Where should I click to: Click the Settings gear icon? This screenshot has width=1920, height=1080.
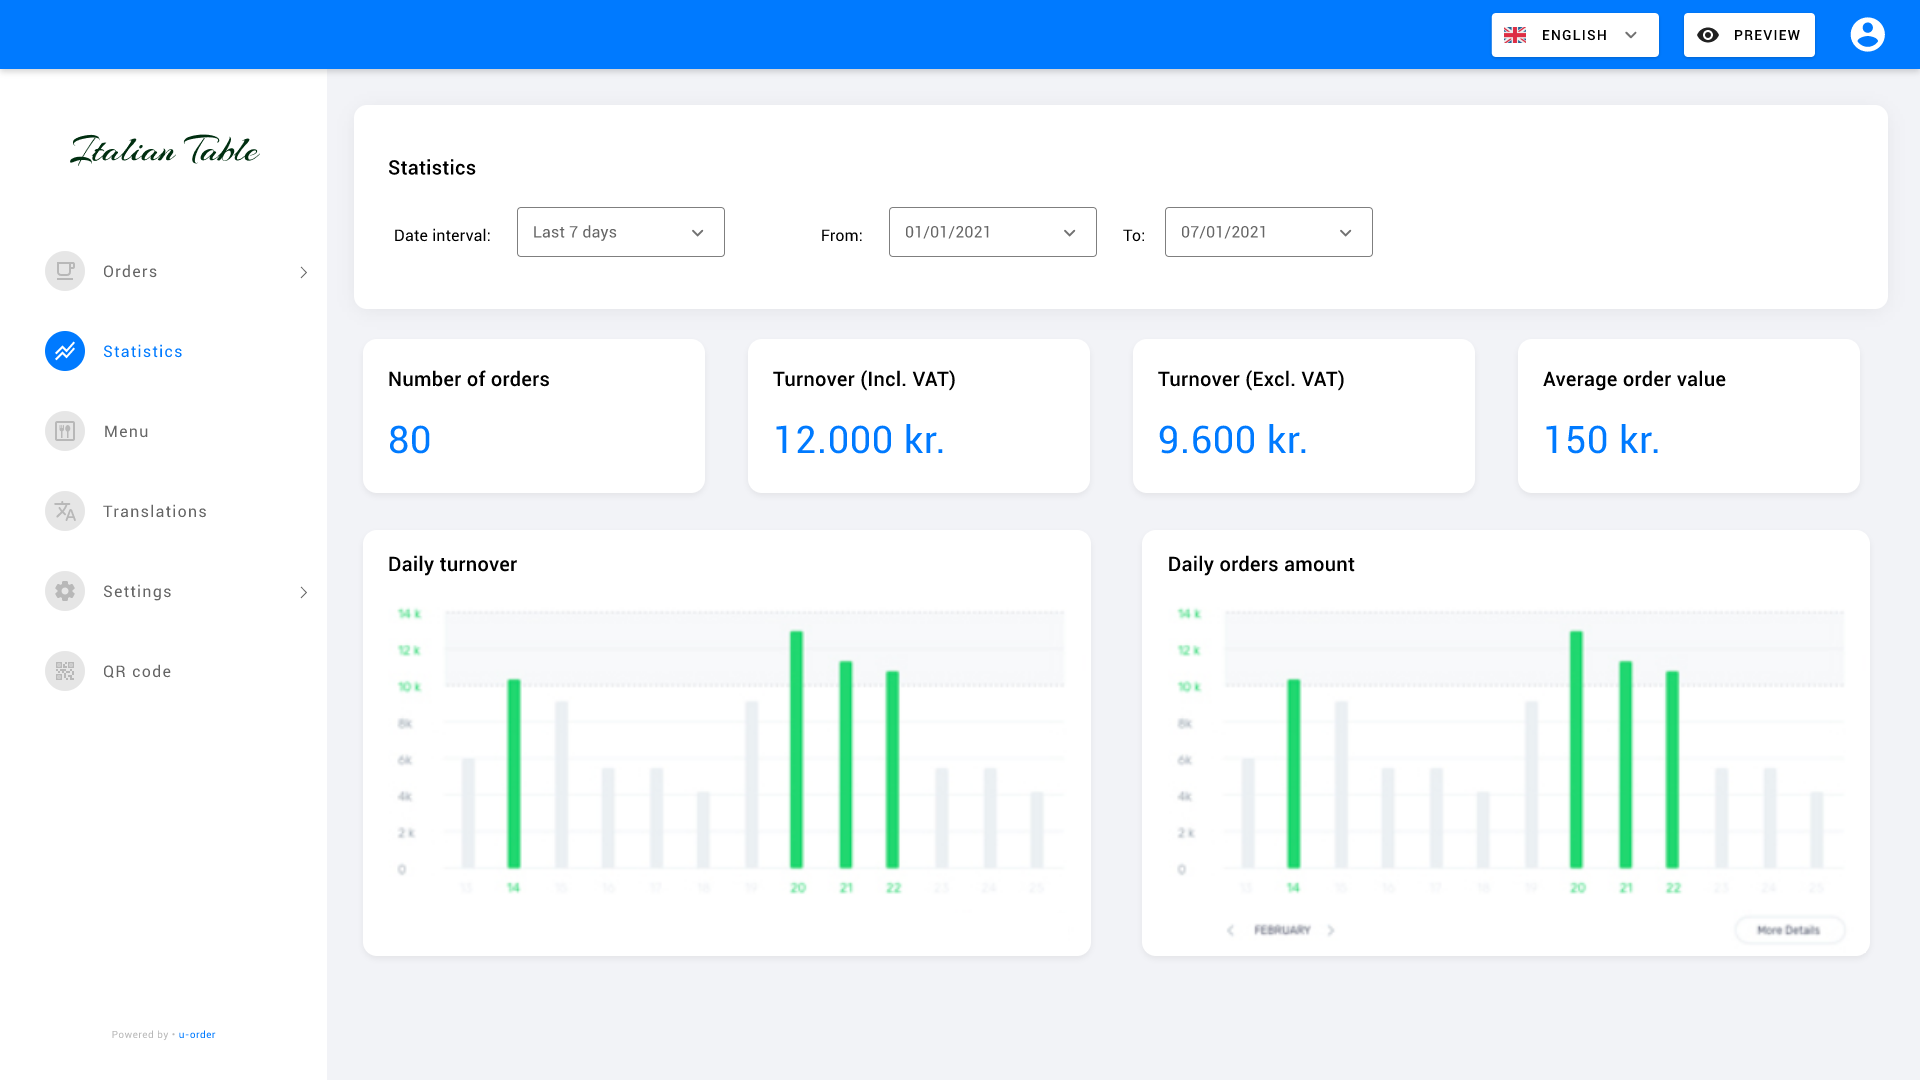click(x=65, y=591)
